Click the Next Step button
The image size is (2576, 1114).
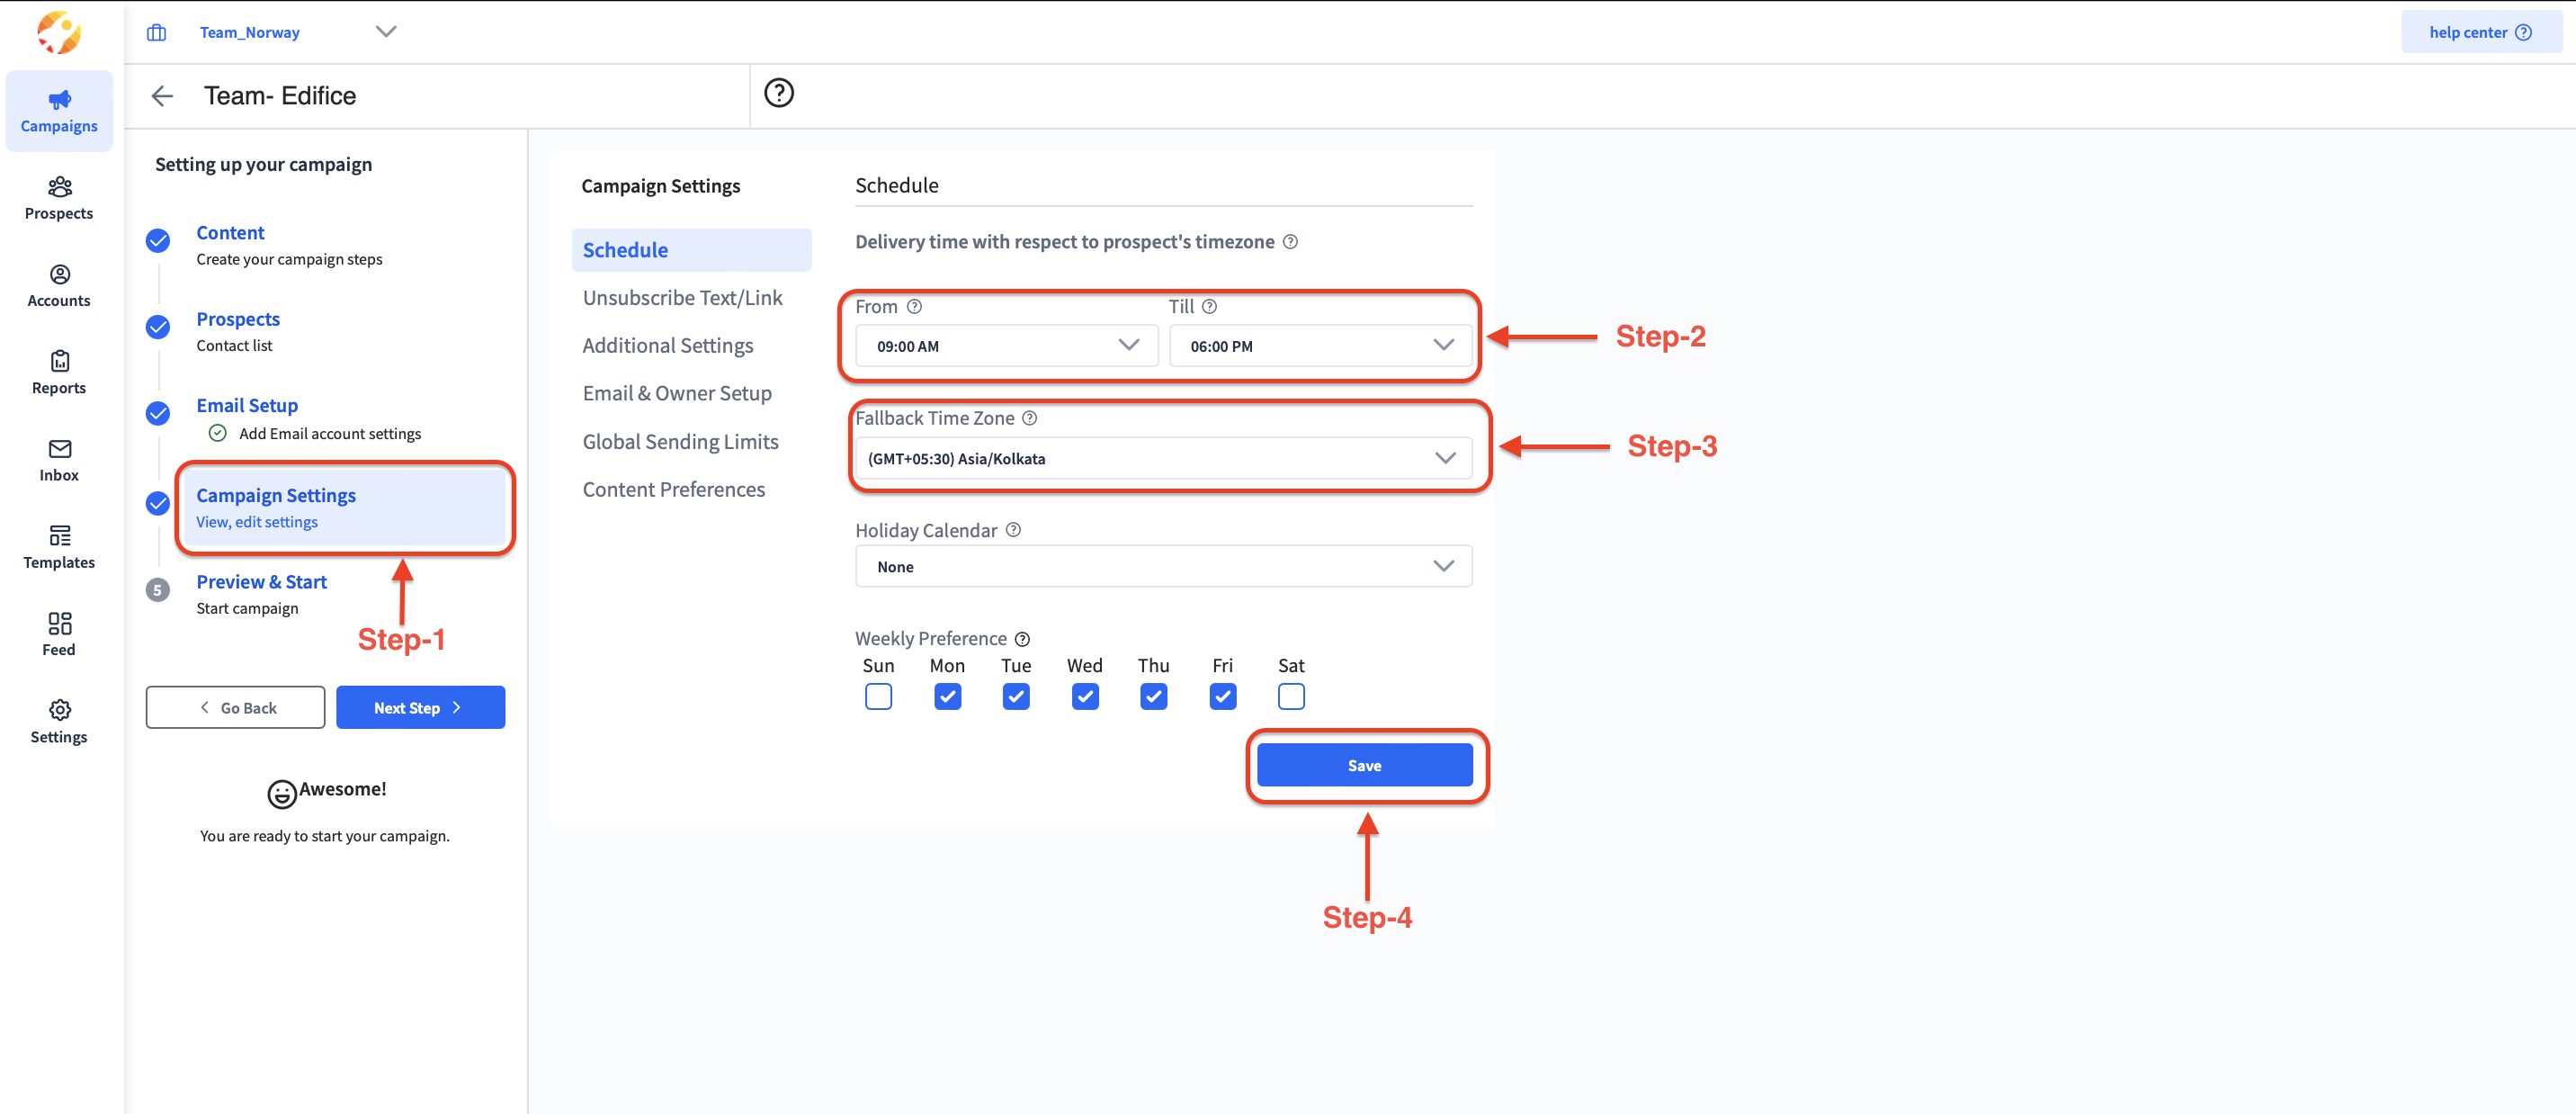coord(420,707)
